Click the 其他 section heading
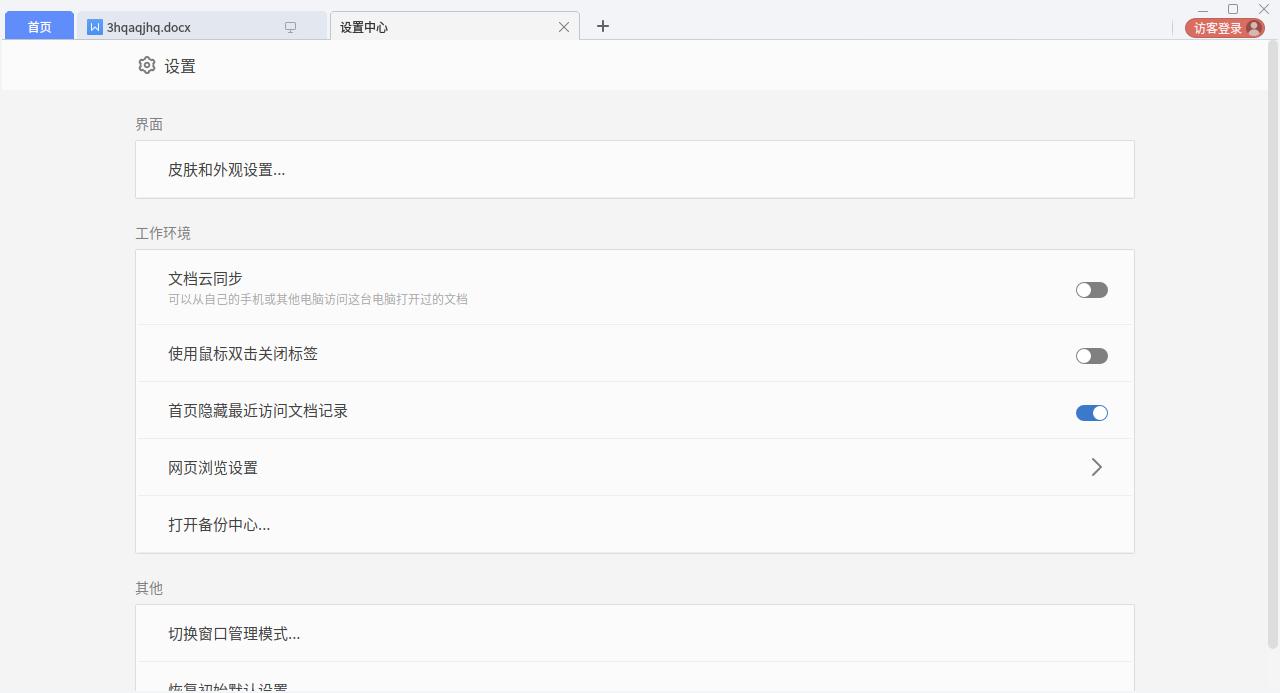The image size is (1280, 693). 149,588
